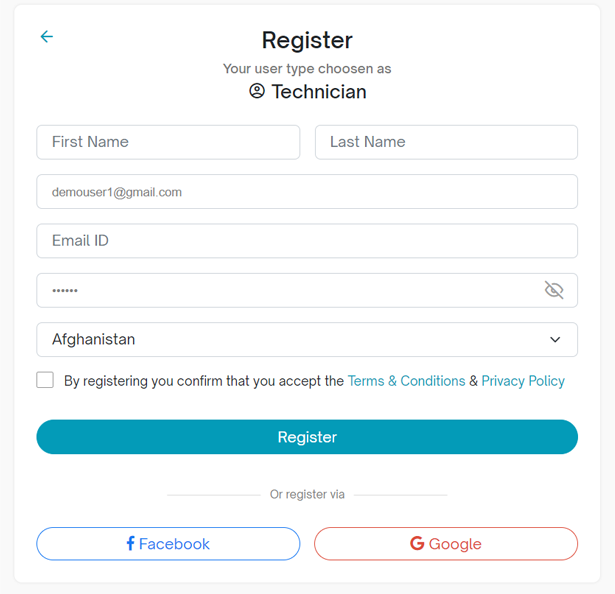This screenshot has width=615, height=594.
Task: Open the Terms & Conditions link
Action: tap(406, 381)
